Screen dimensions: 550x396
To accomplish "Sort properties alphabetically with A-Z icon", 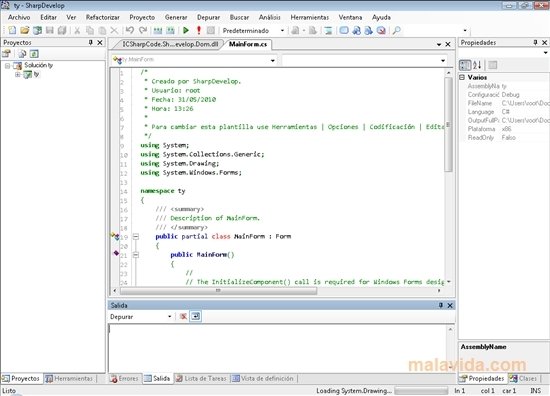I will coord(477,65).
